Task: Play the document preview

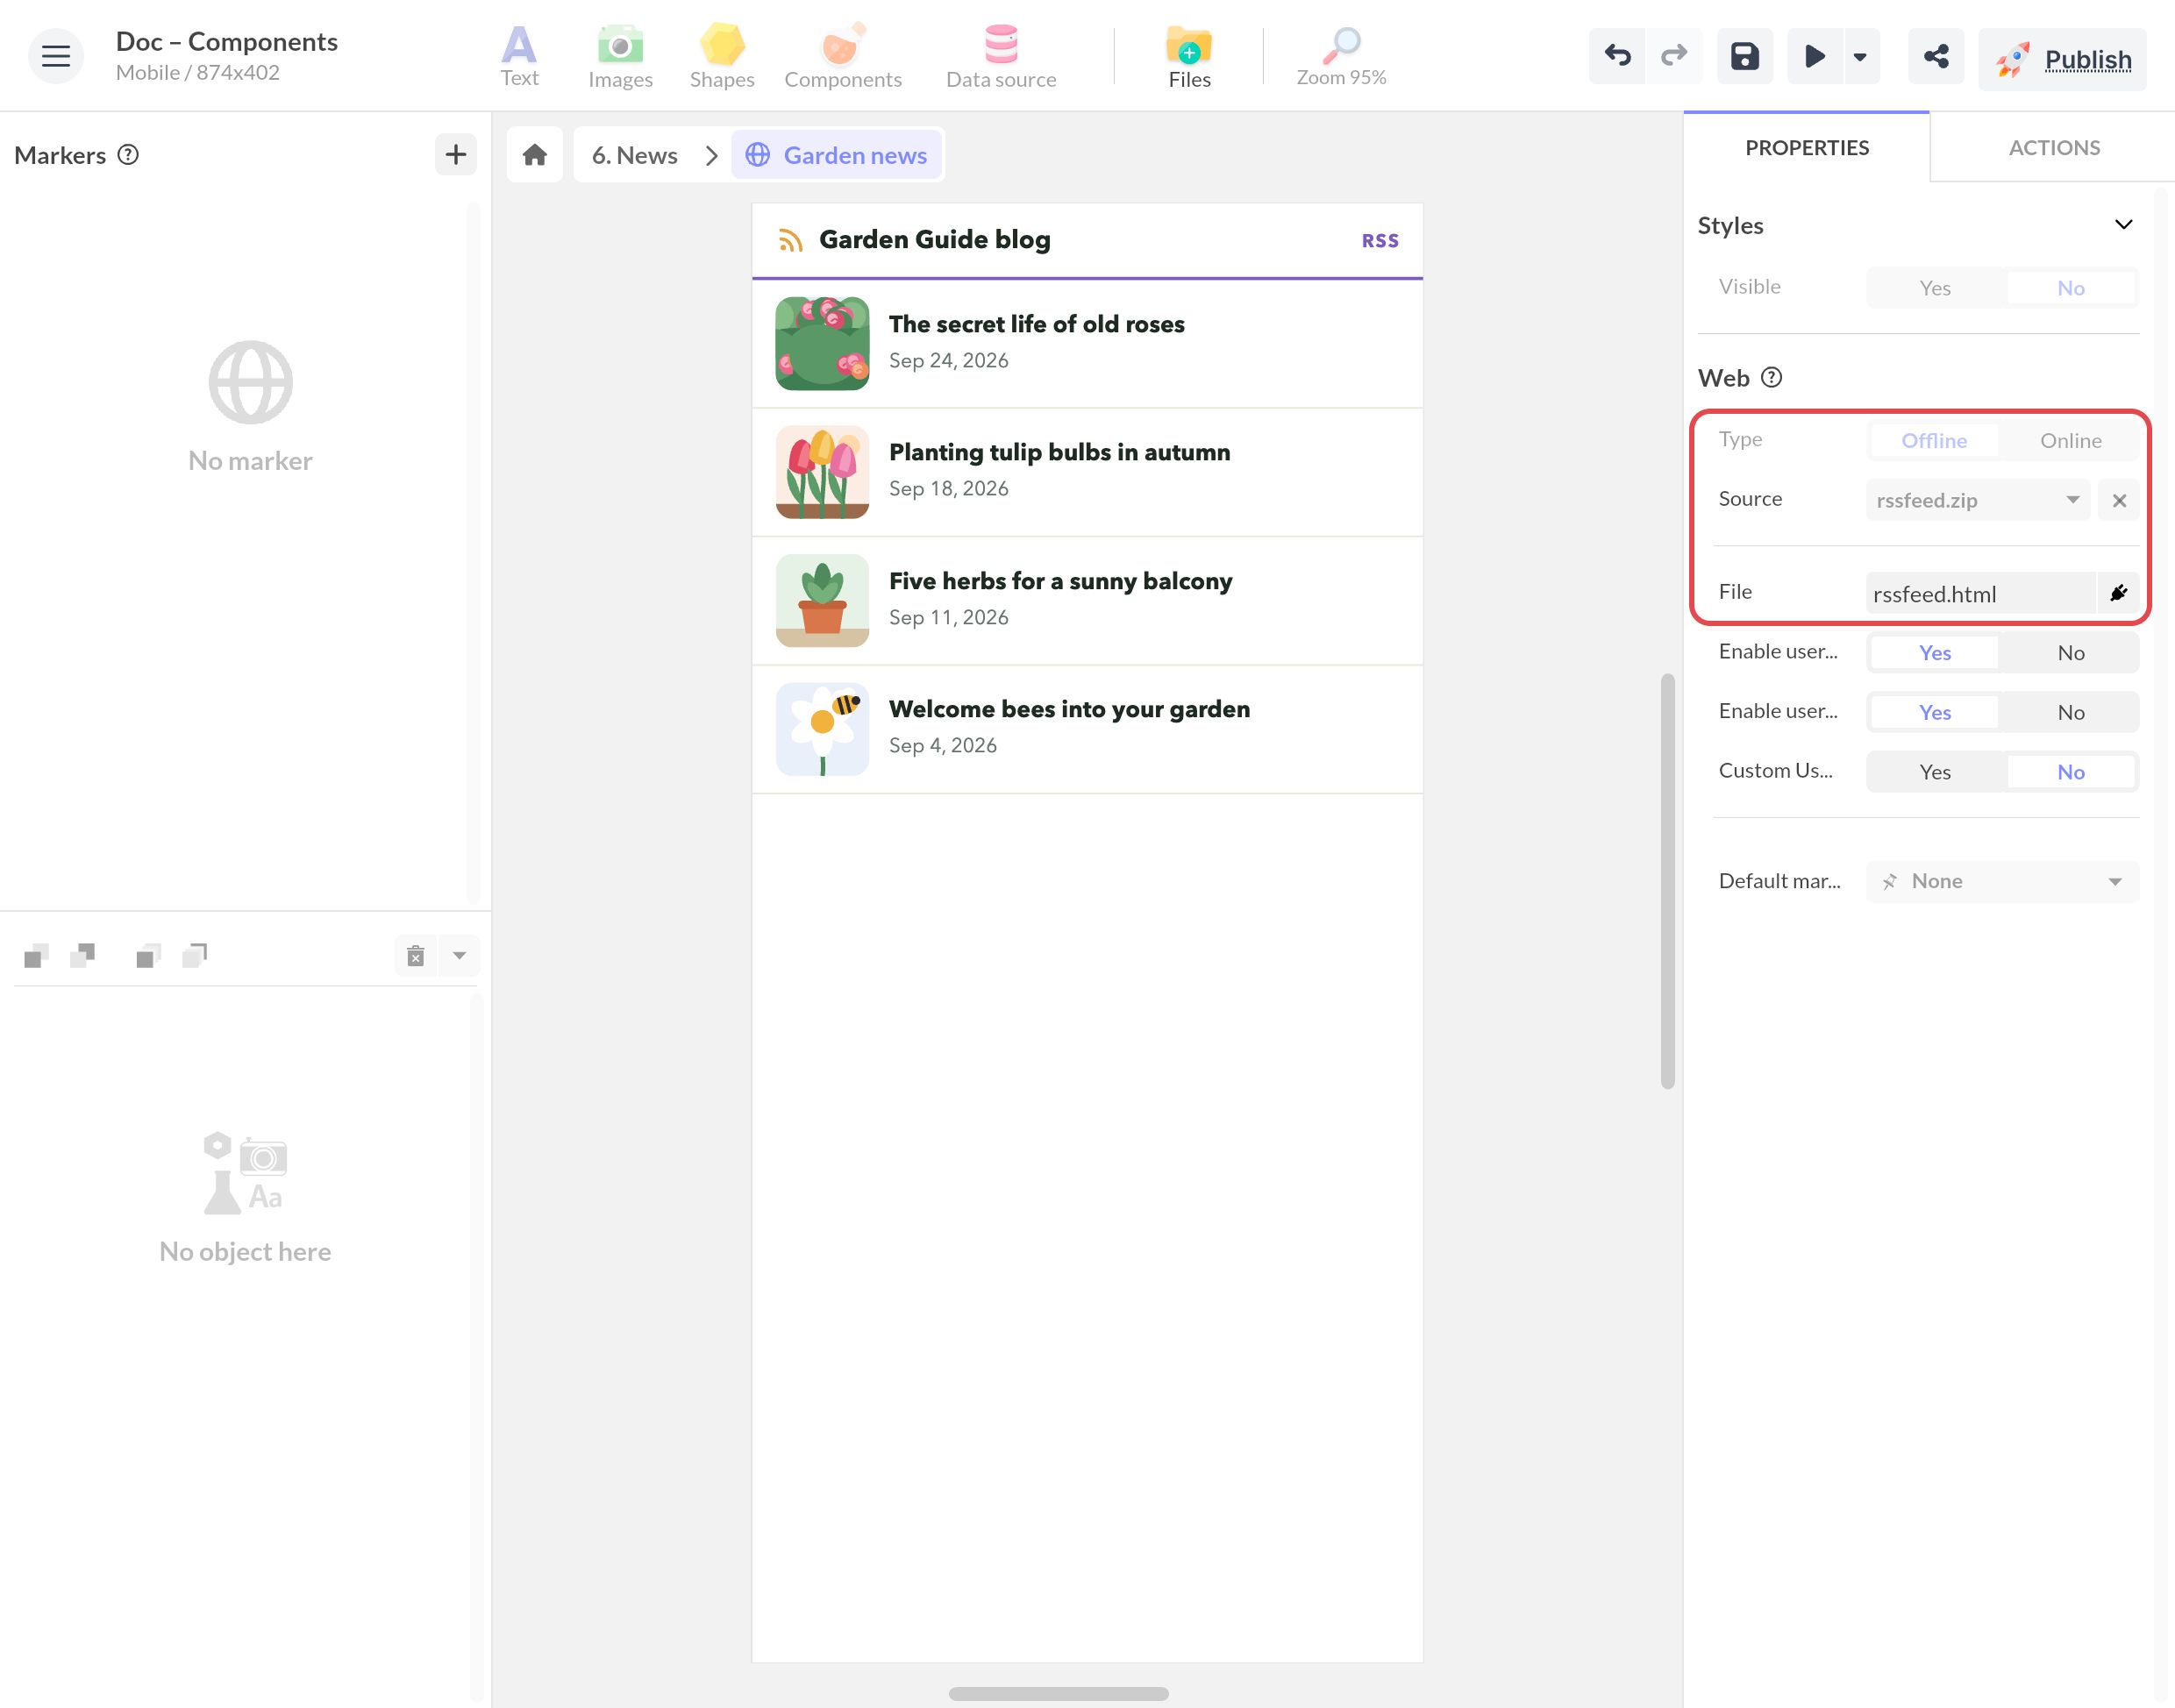Action: pos(1814,56)
